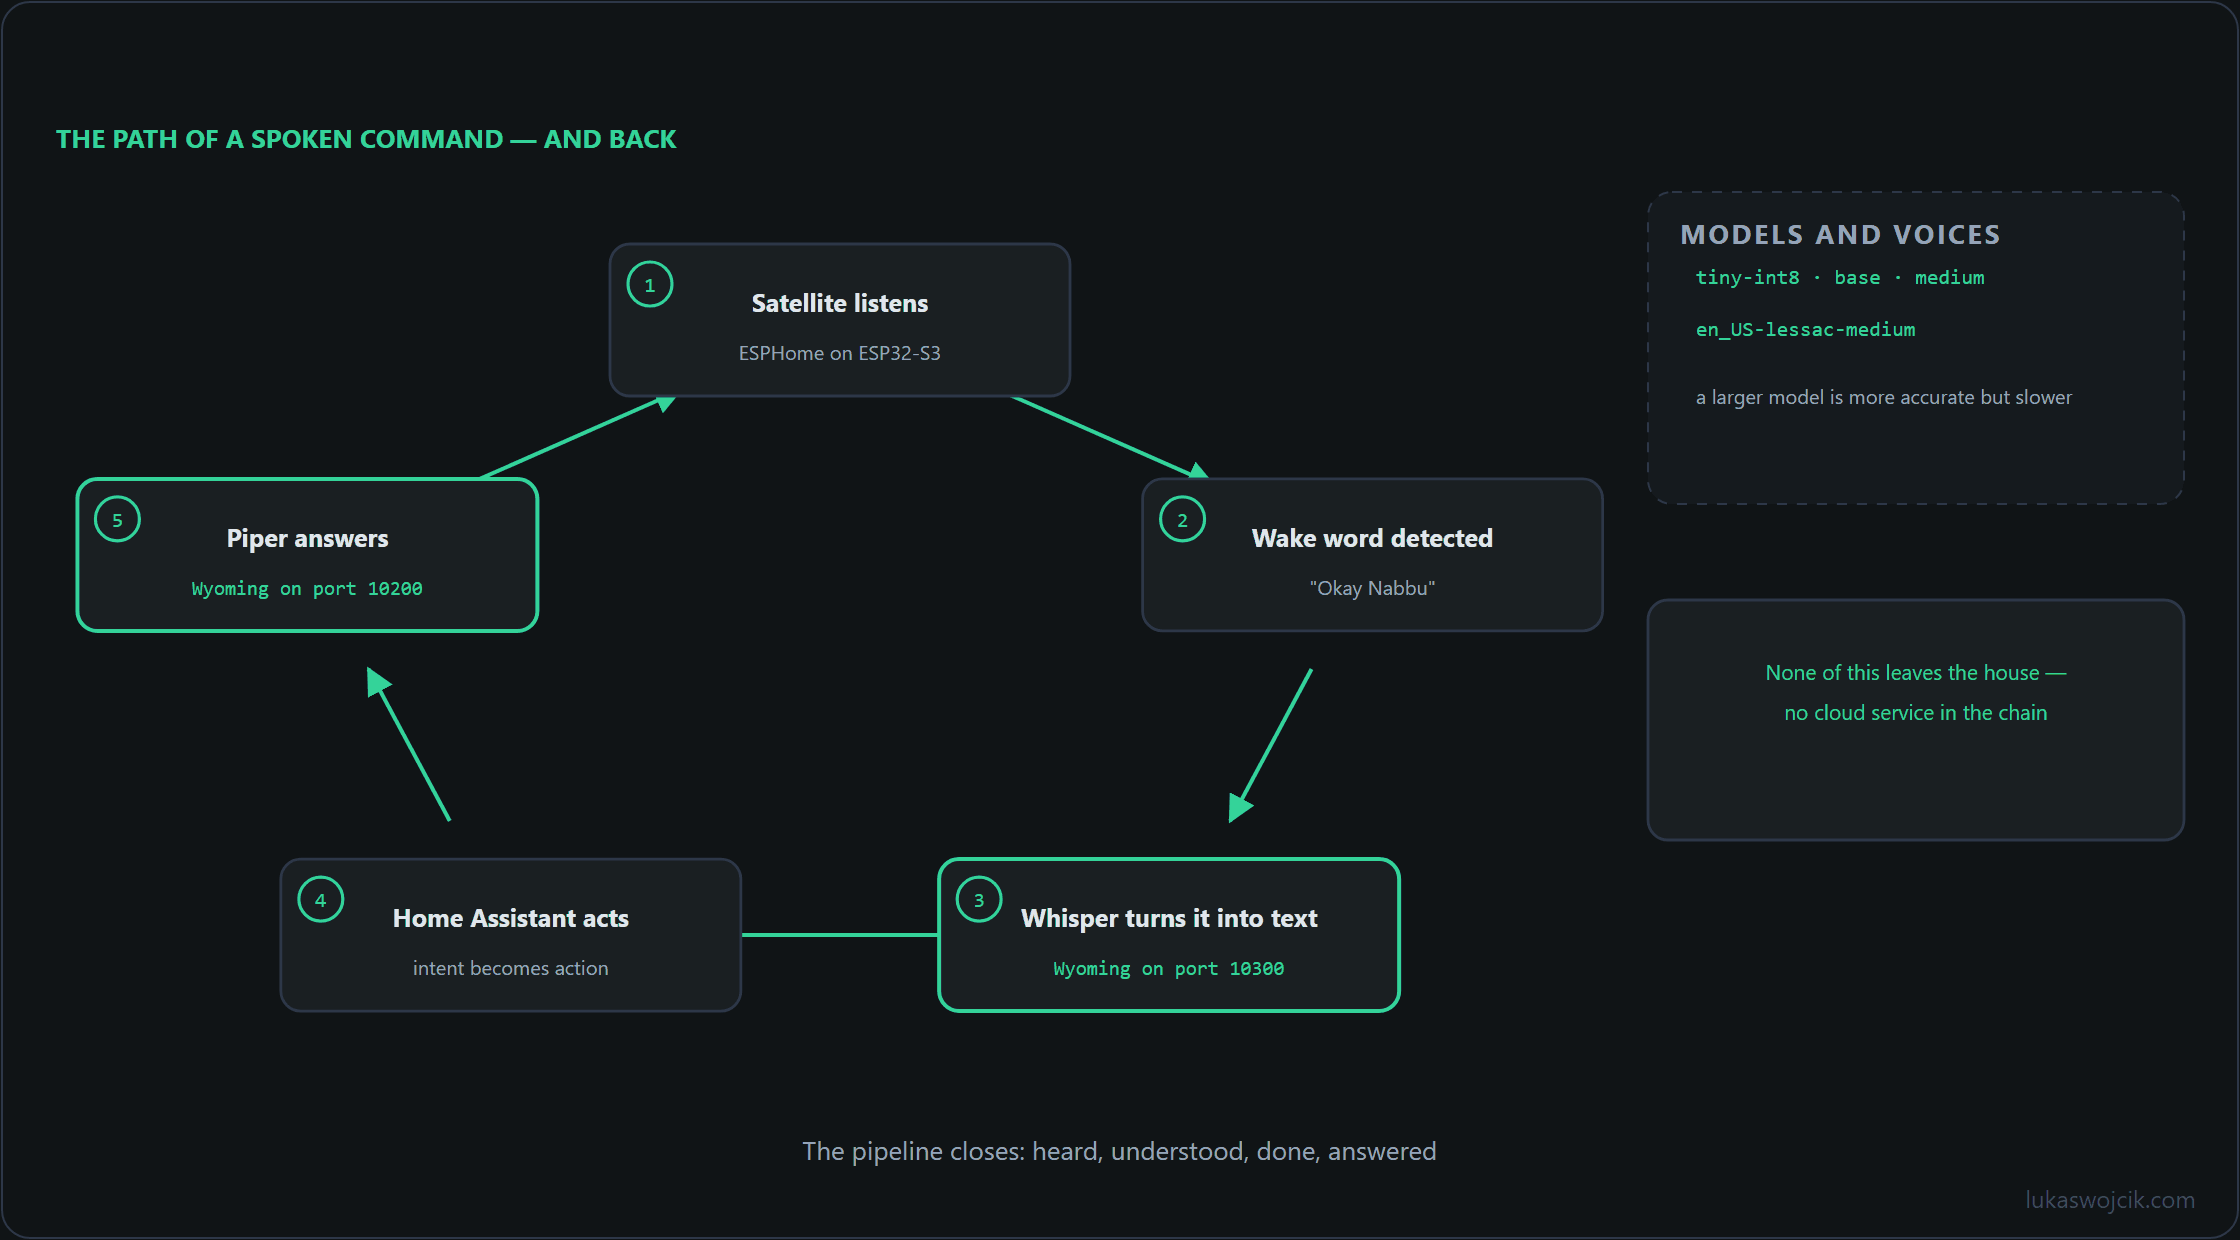Click 'a larger model is more accurate but slower' note

(x=1884, y=397)
